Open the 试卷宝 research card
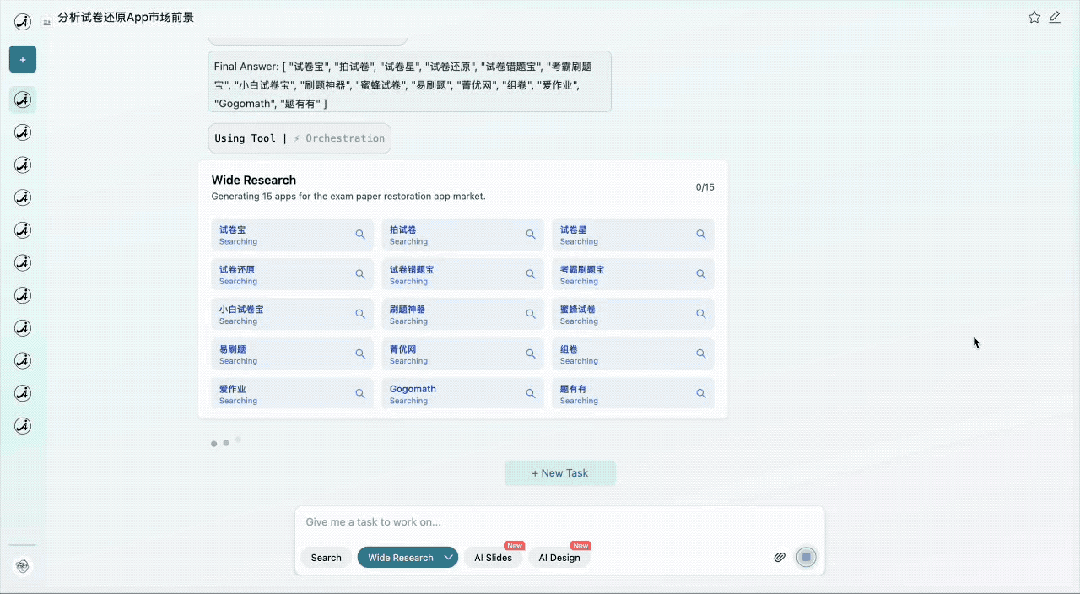The image size is (1080, 594). point(292,235)
